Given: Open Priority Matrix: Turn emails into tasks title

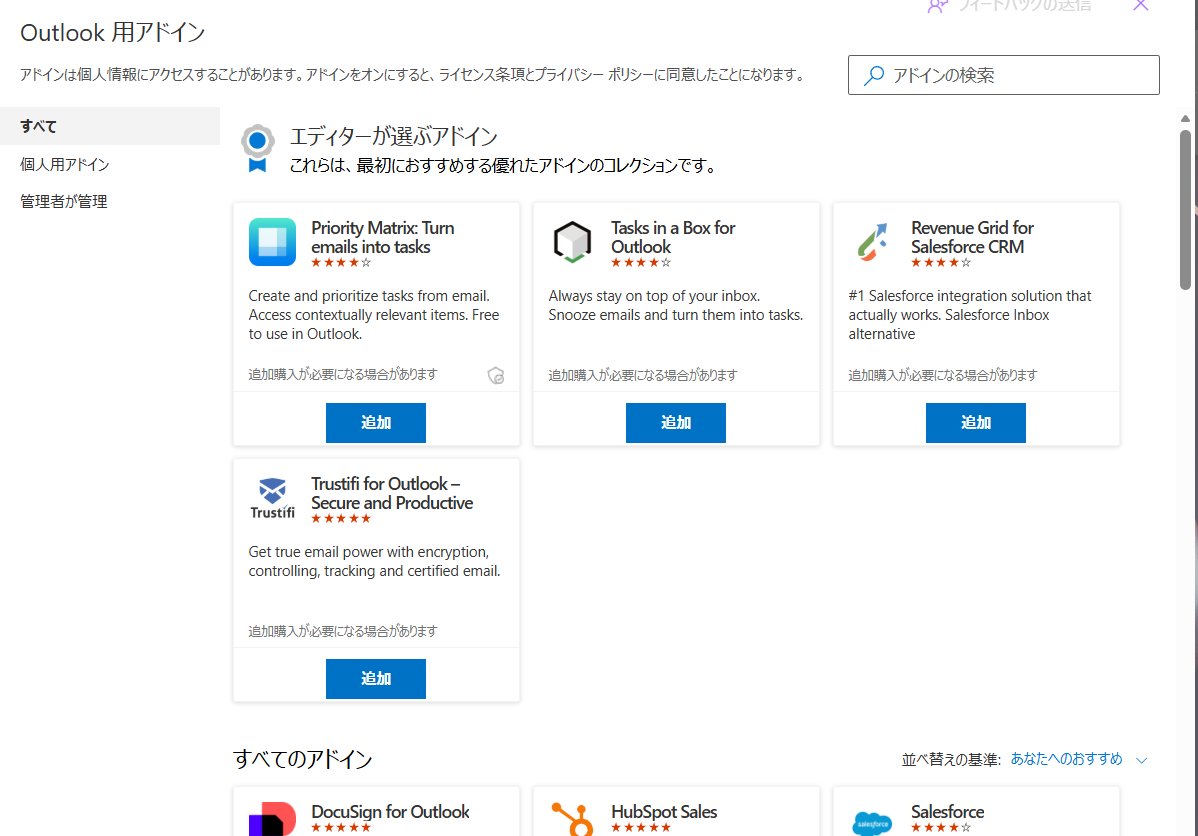Looking at the screenshot, I should click(383, 237).
